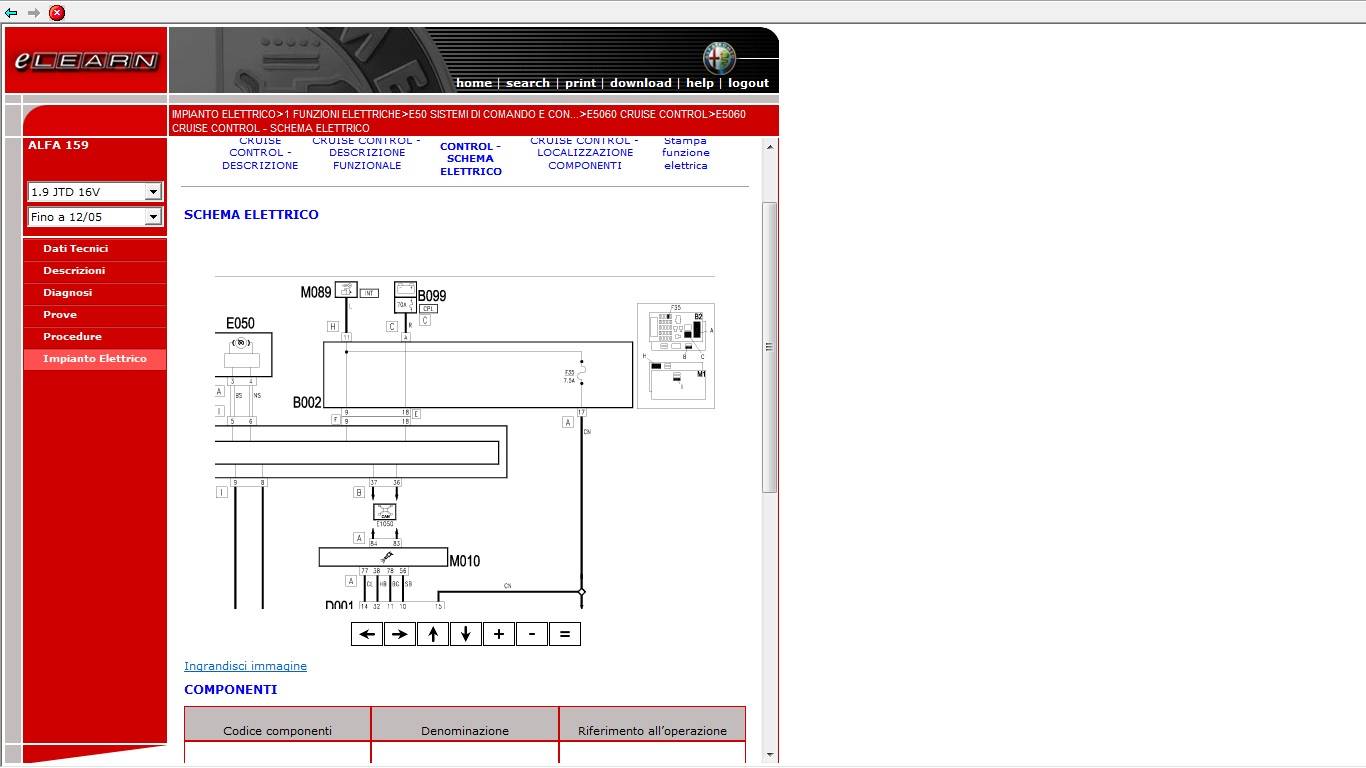Go back with the browser back arrow
The image size is (1366, 768).
coord(11,13)
